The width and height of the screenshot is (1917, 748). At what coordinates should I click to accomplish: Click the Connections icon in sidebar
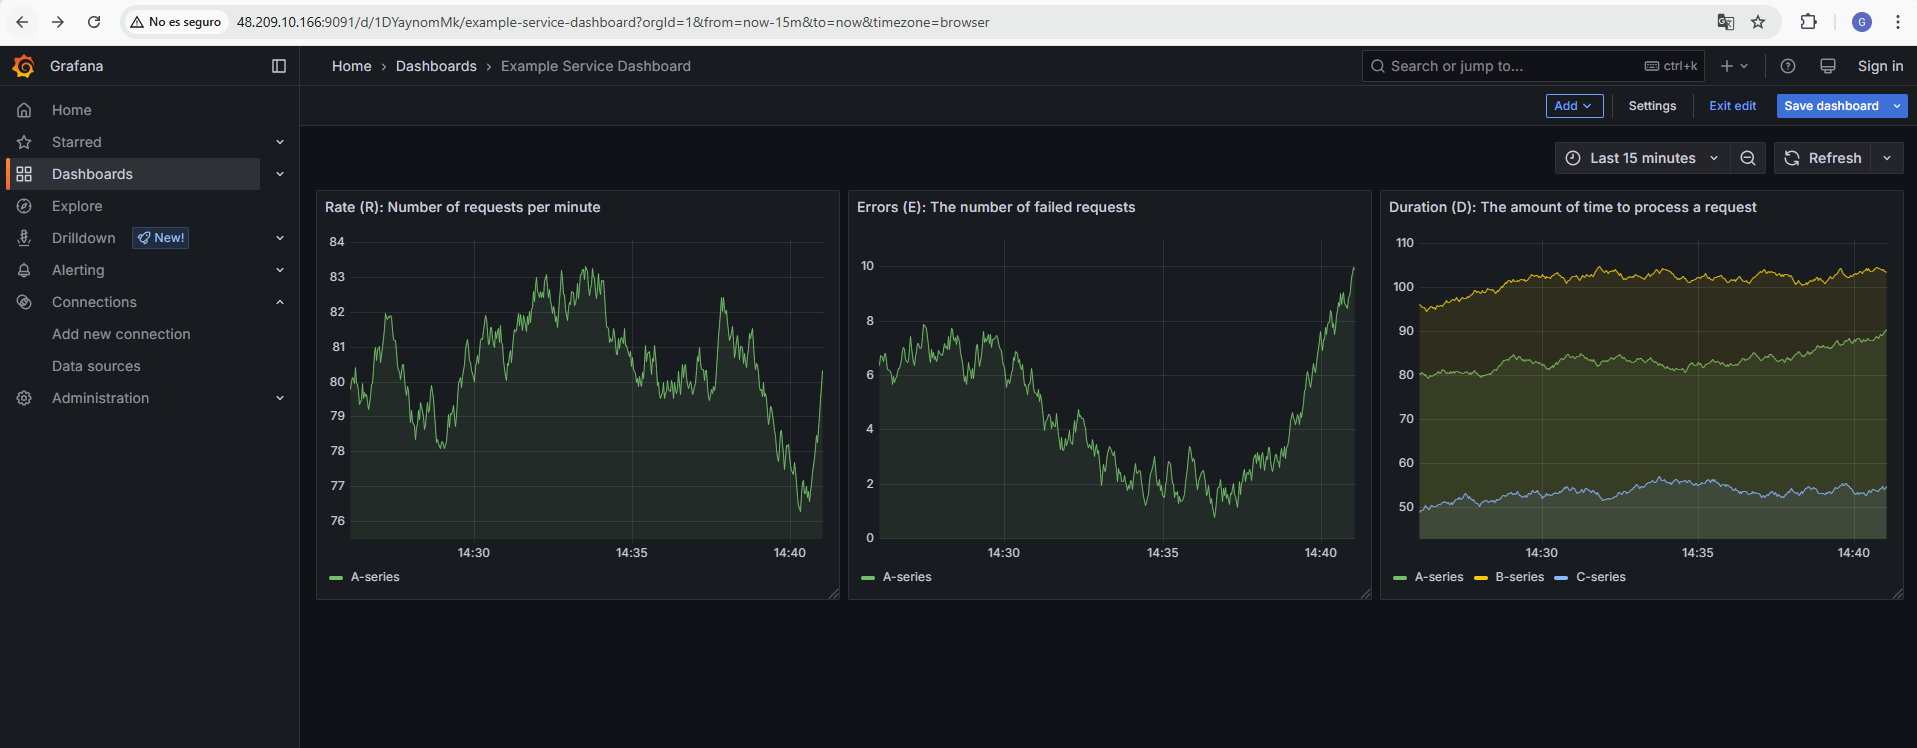coord(24,302)
